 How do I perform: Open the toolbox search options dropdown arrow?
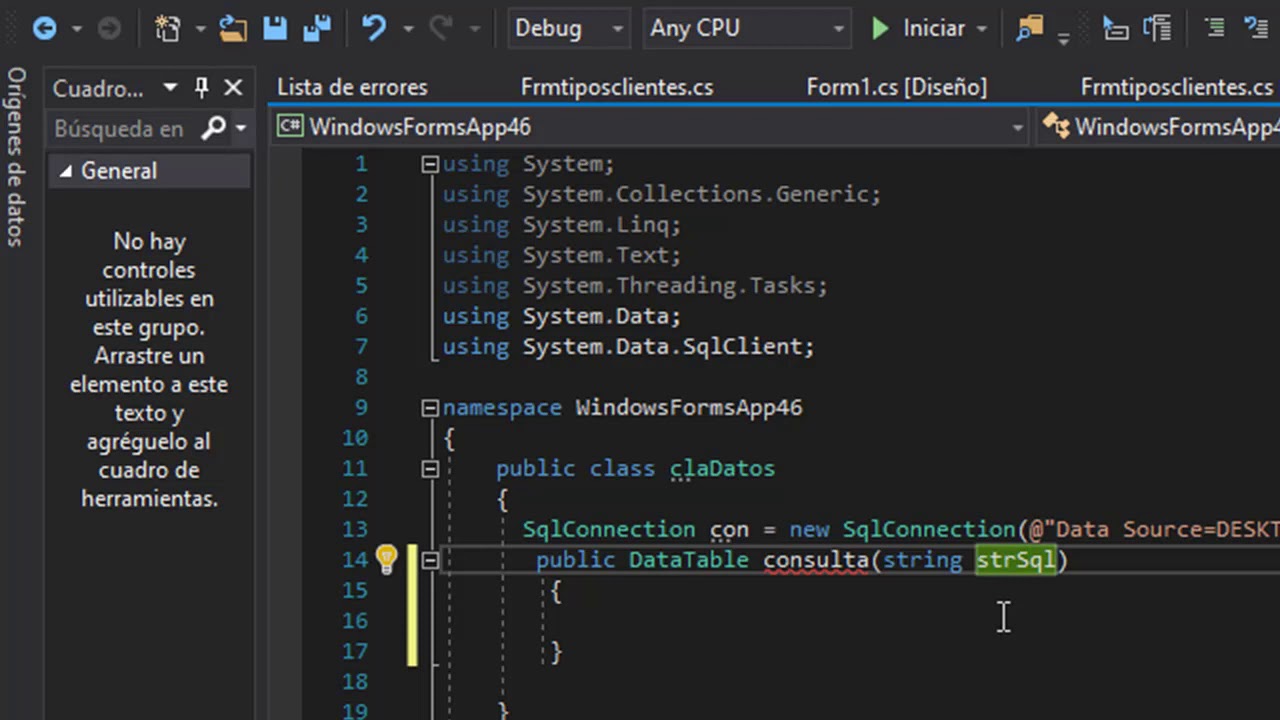[240, 129]
